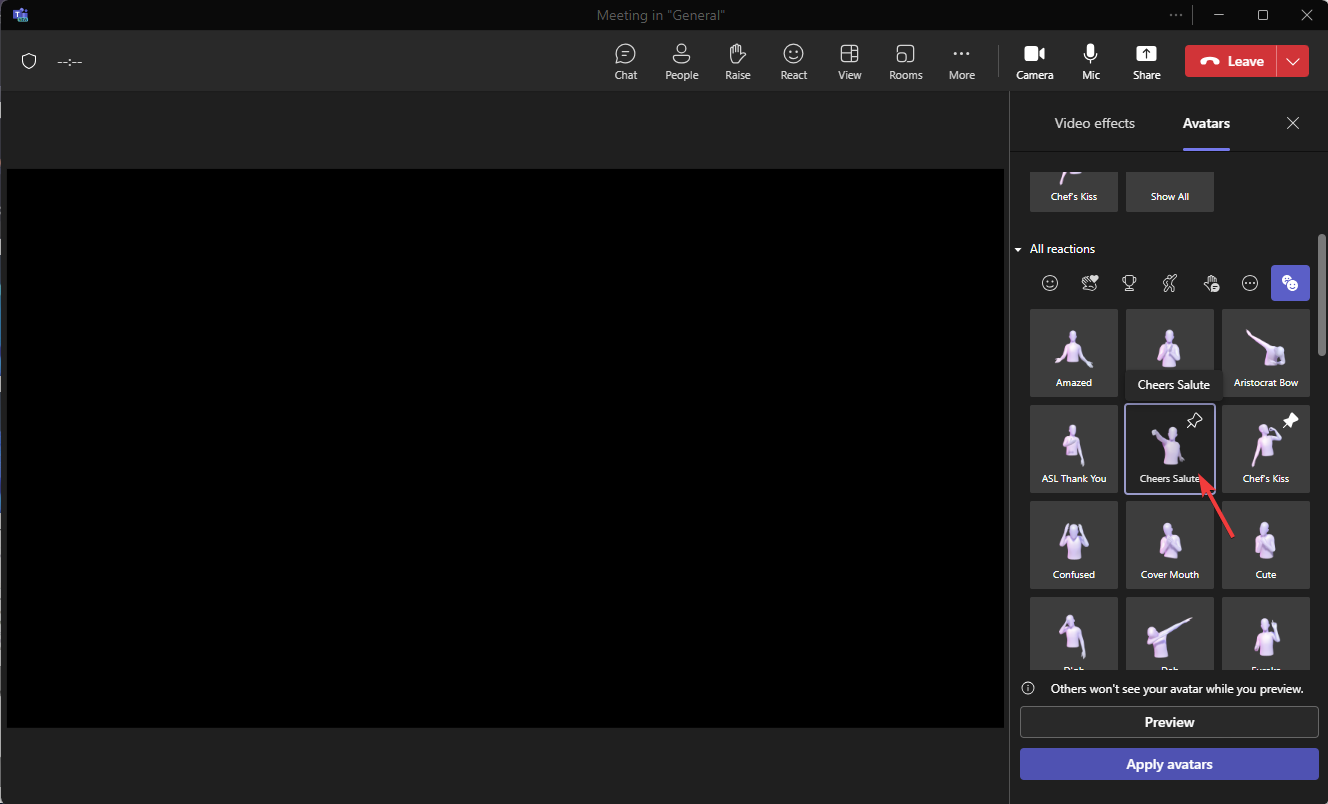Unpin Chef's Kiss in All reactions grid
Image resolution: width=1328 pixels, height=804 pixels.
coord(1290,422)
